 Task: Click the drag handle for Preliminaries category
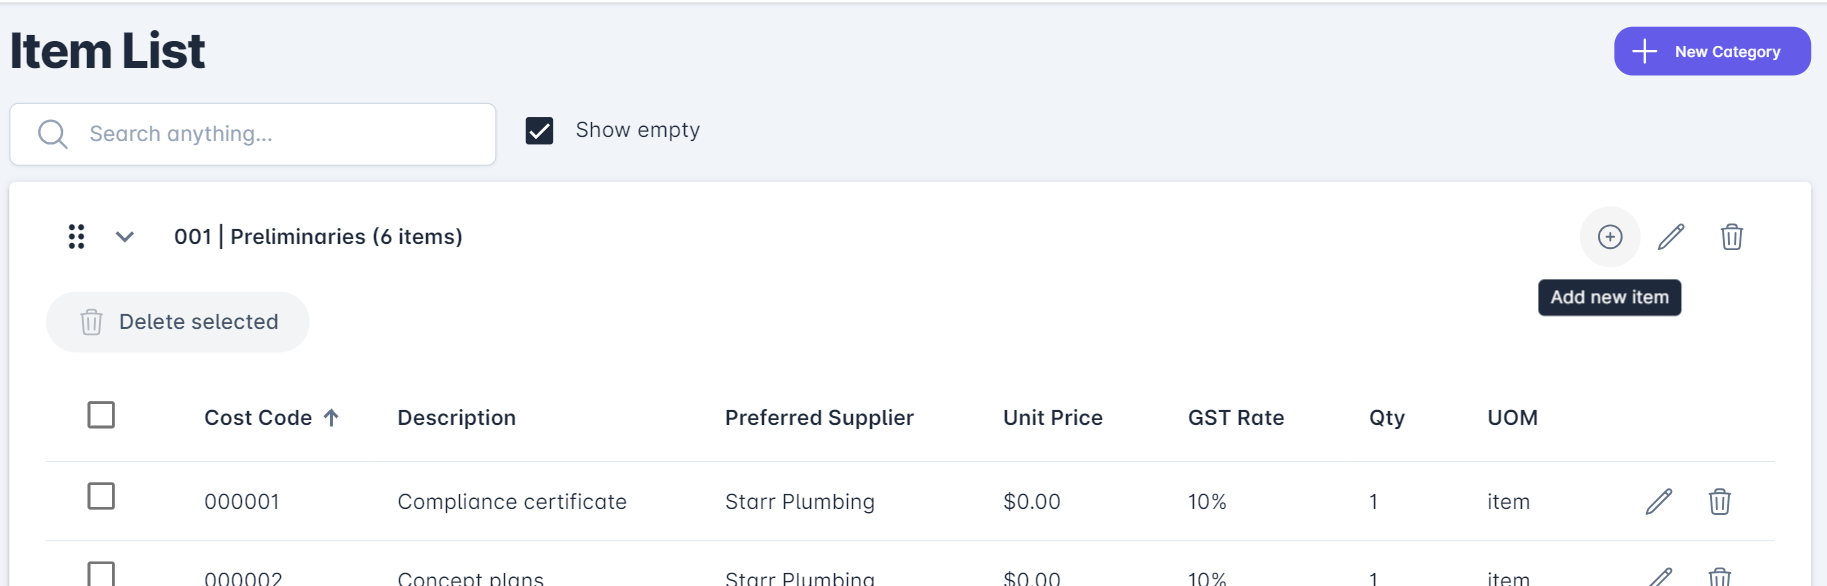(x=76, y=237)
